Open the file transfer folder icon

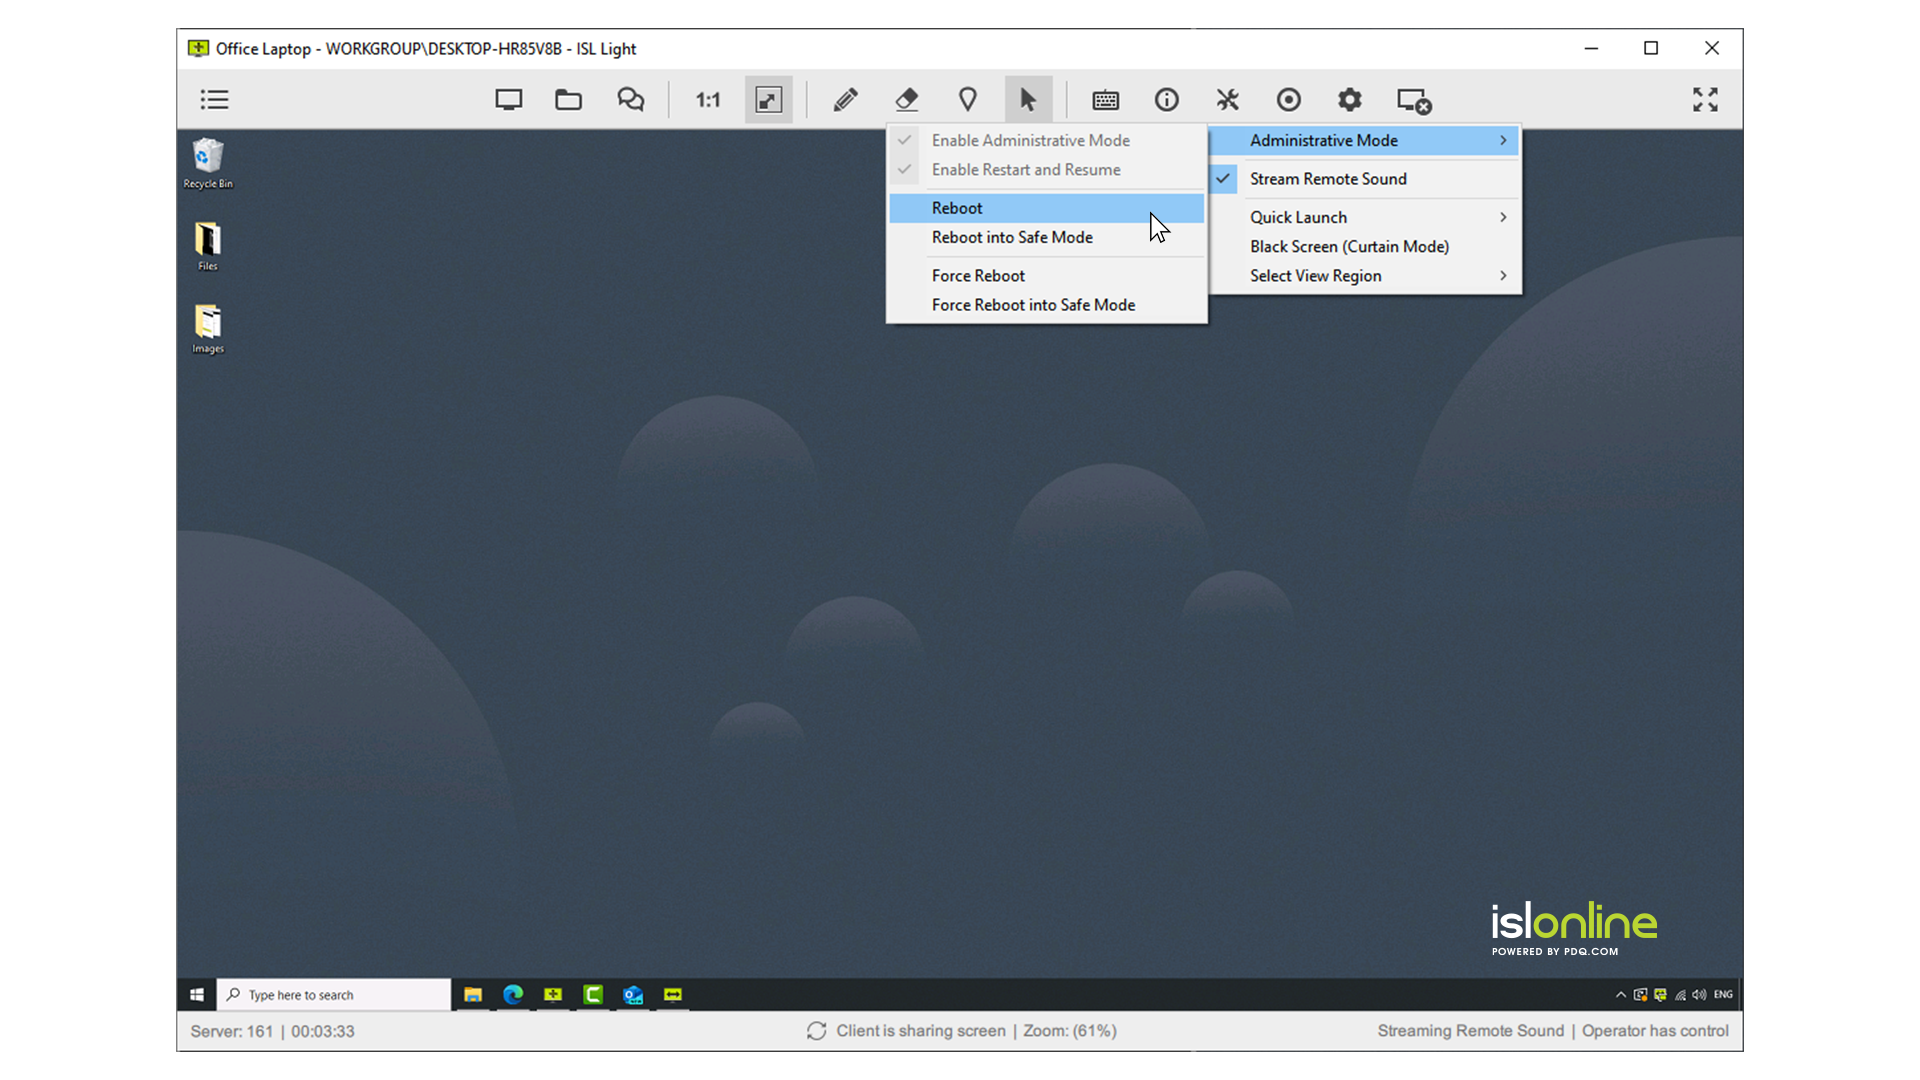click(x=568, y=100)
